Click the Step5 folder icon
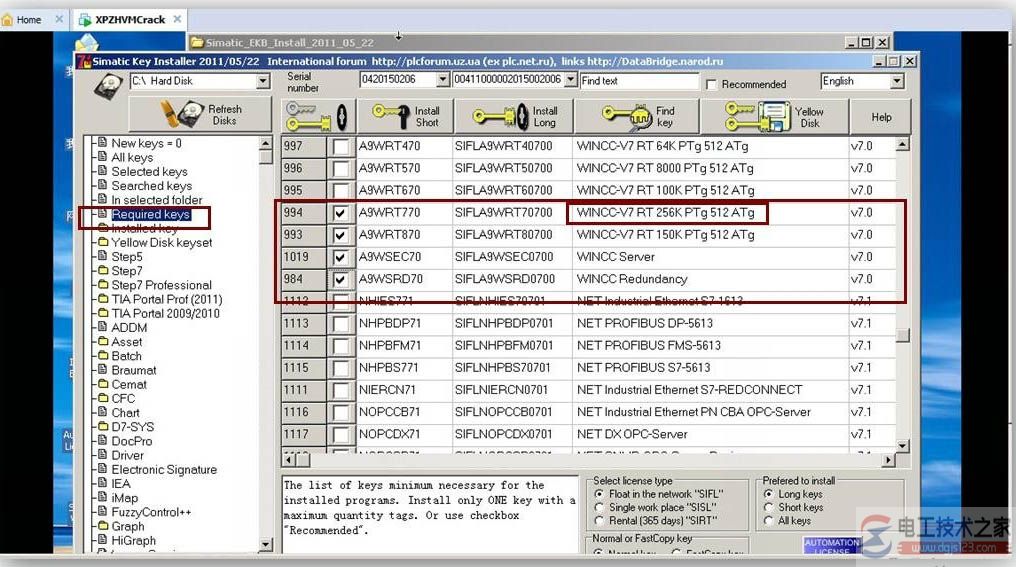 coord(102,257)
